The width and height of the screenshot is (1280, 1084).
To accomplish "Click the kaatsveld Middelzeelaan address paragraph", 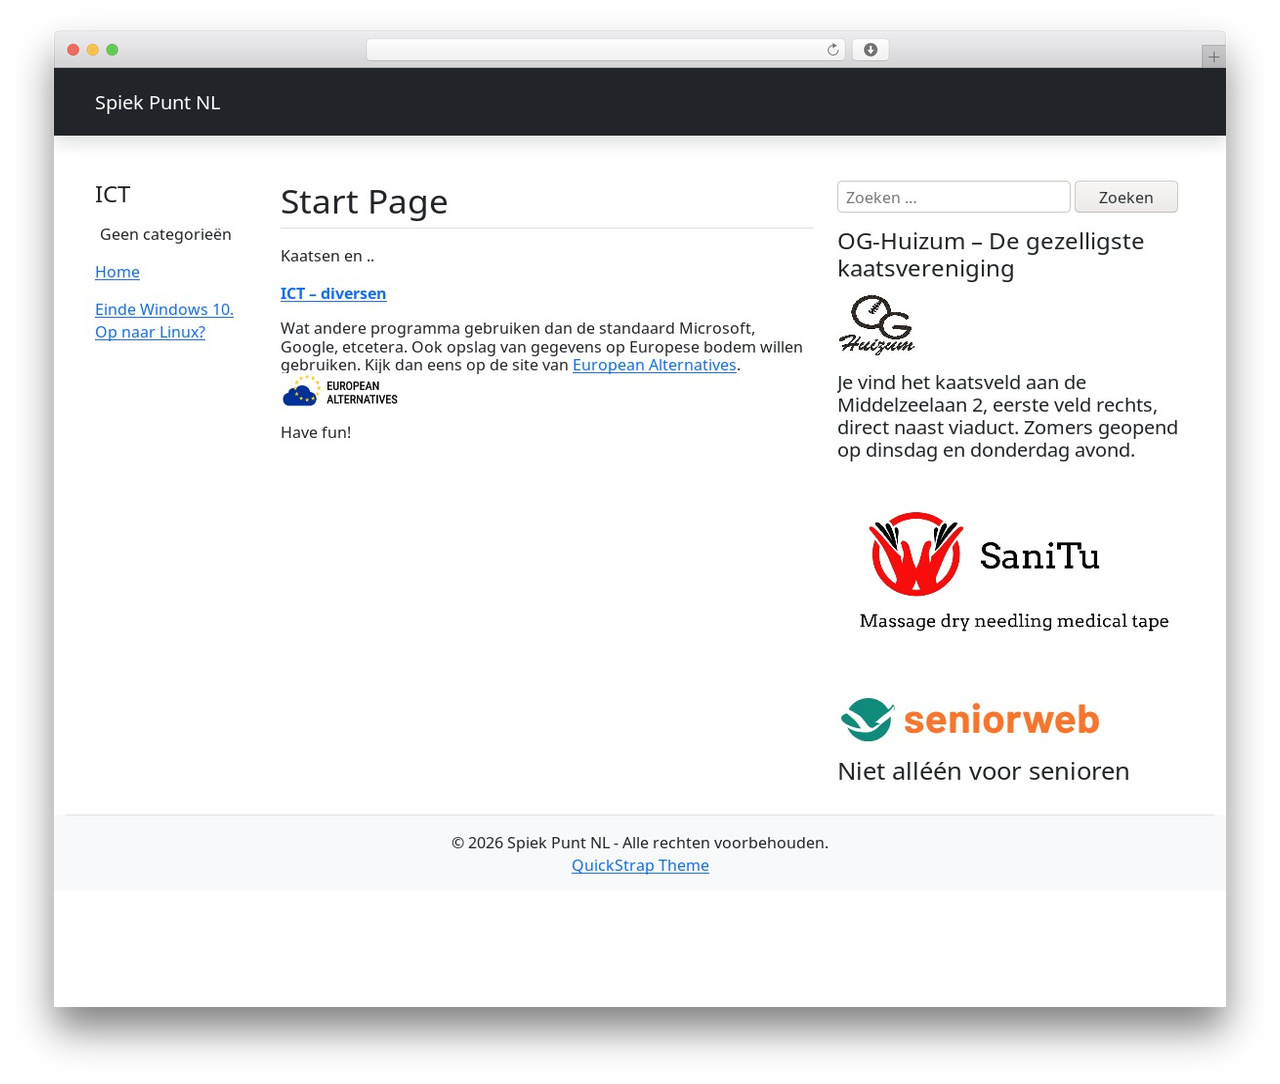I will [1008, 416].
